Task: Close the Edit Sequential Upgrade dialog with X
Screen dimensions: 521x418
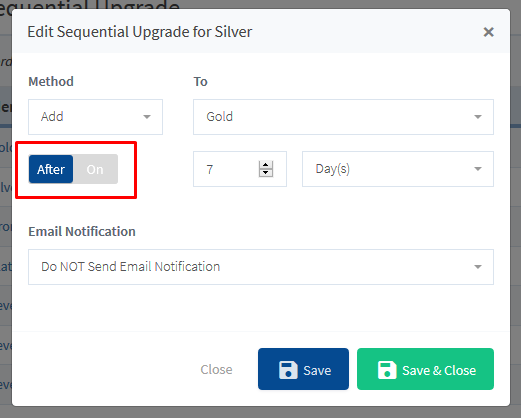Action: [x=488, y=32]
